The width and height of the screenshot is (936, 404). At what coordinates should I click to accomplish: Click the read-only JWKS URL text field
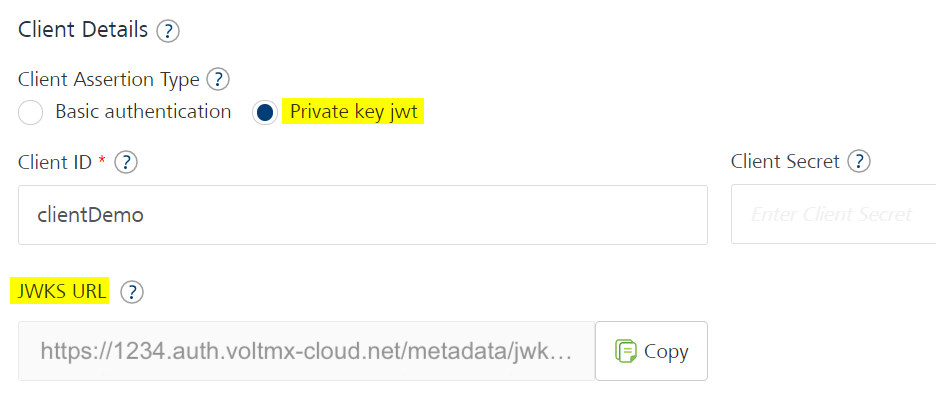[x=306, y=351]
